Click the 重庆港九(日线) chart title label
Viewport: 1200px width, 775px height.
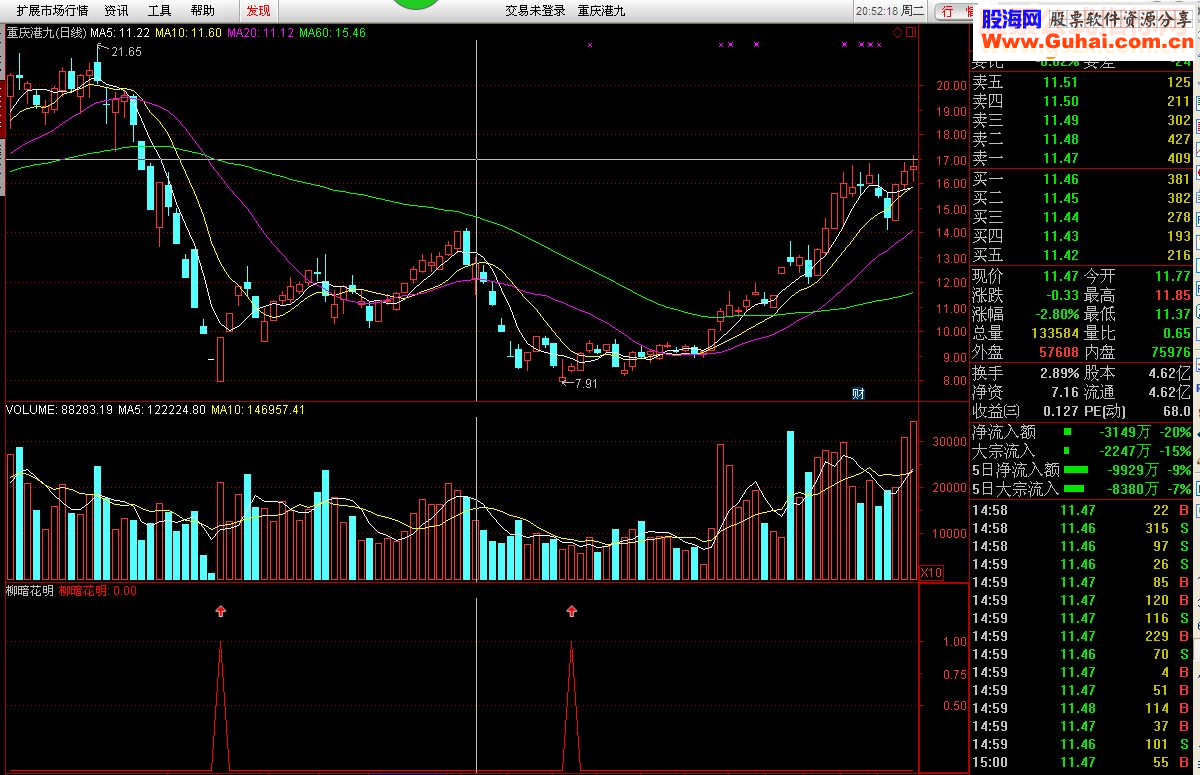(x=46, y=33)
